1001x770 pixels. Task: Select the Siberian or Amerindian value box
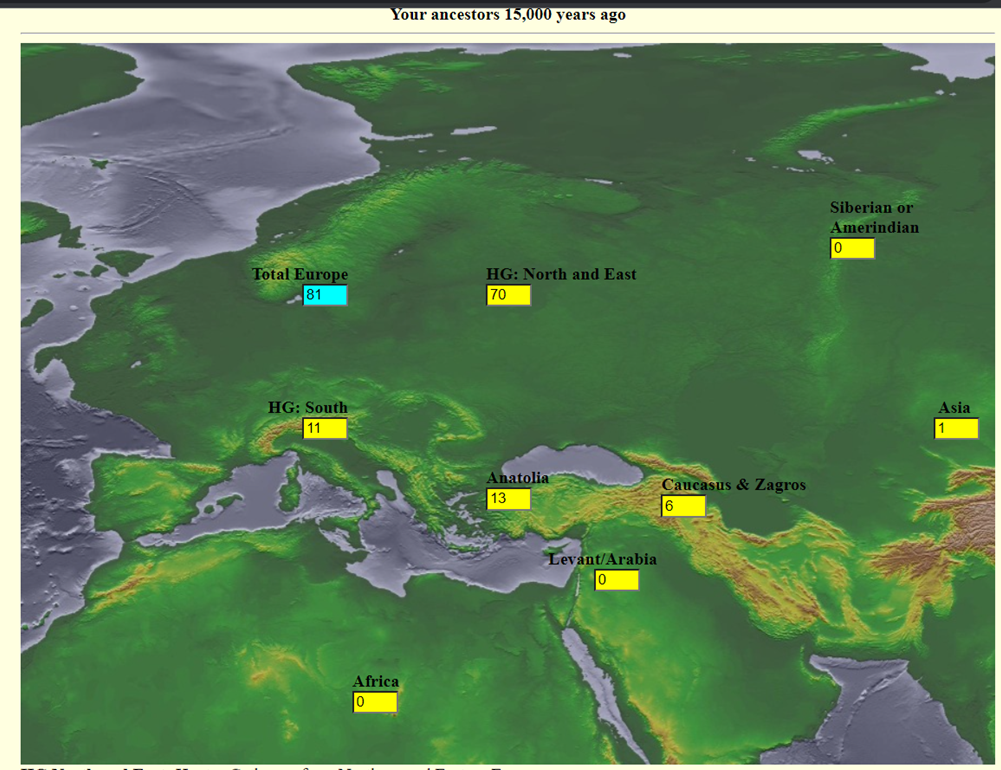tap(852, 248)
